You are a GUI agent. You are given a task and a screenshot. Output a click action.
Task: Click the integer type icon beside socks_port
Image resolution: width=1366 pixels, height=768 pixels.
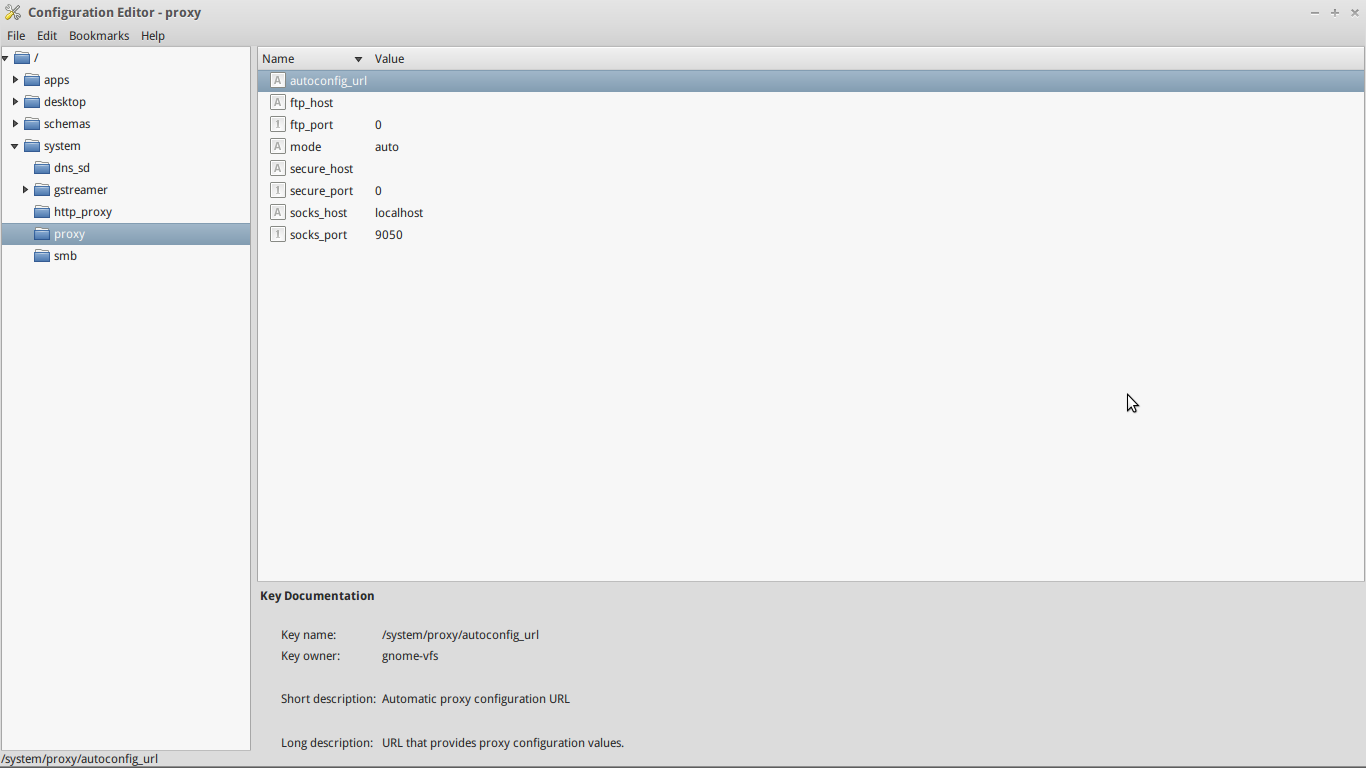click(278, 235)
